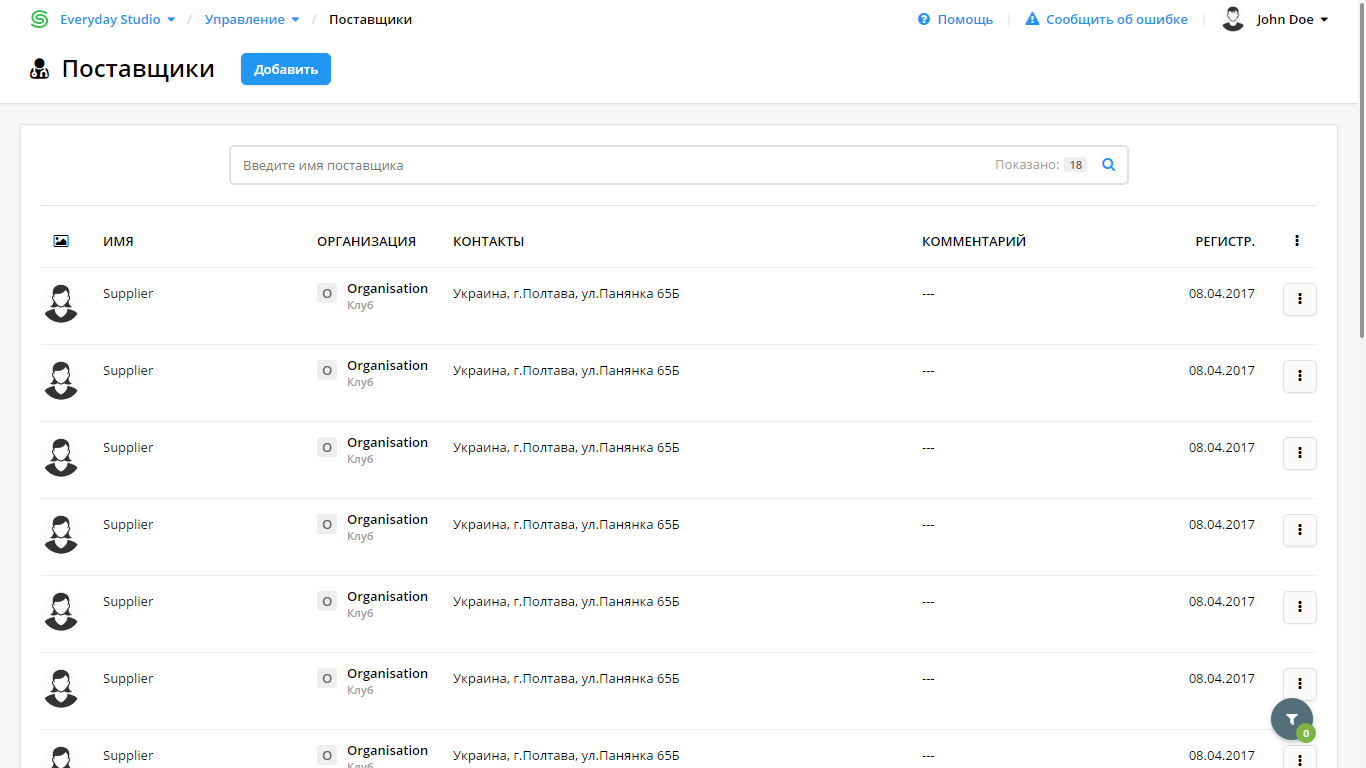Click Сообщить об ошибке link

tap(1107, 19)
